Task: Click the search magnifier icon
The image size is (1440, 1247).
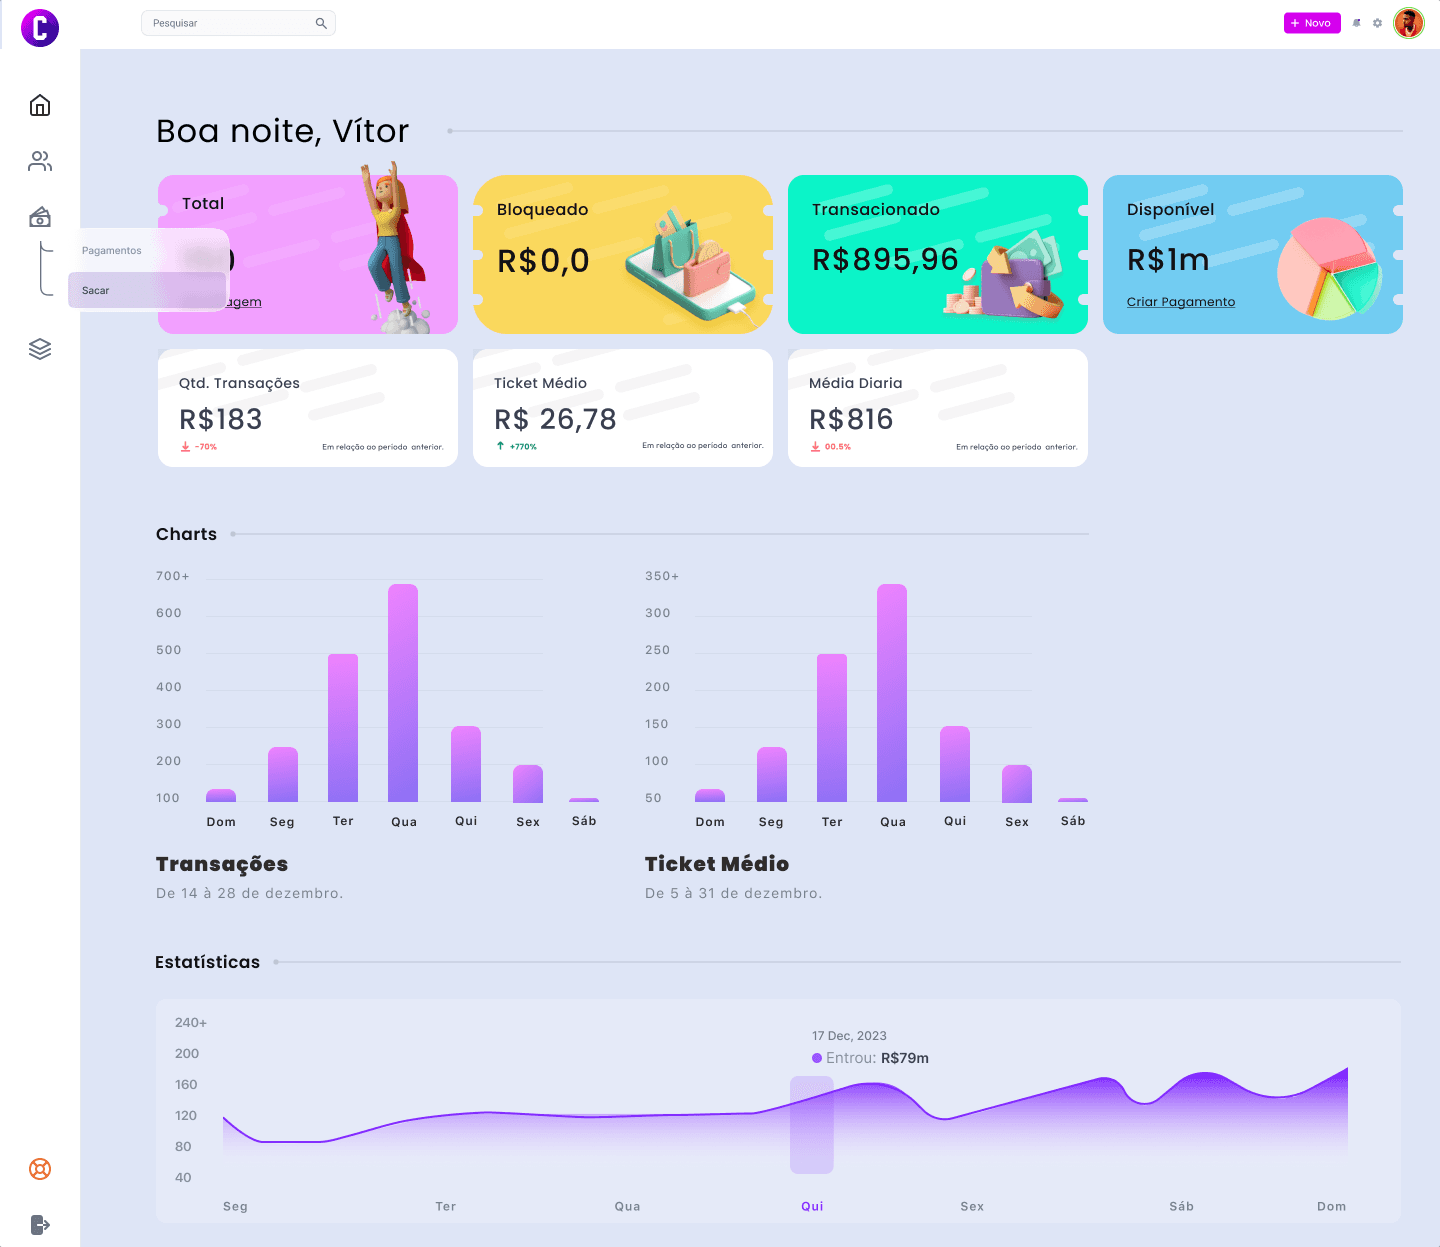Action: pyautogui.click(x=321, y=23)
